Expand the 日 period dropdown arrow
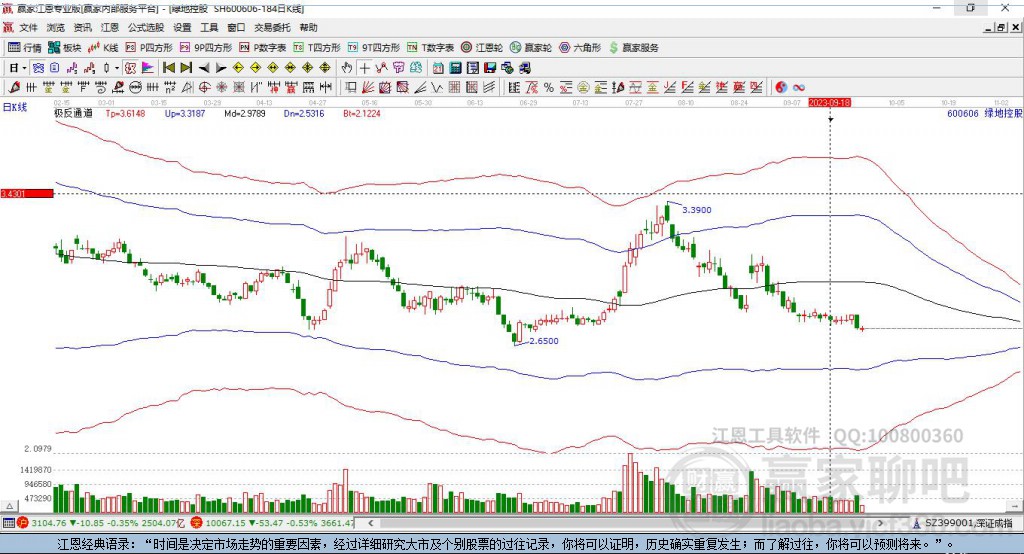The image size is (1024, 554). [x=24, y=68]
